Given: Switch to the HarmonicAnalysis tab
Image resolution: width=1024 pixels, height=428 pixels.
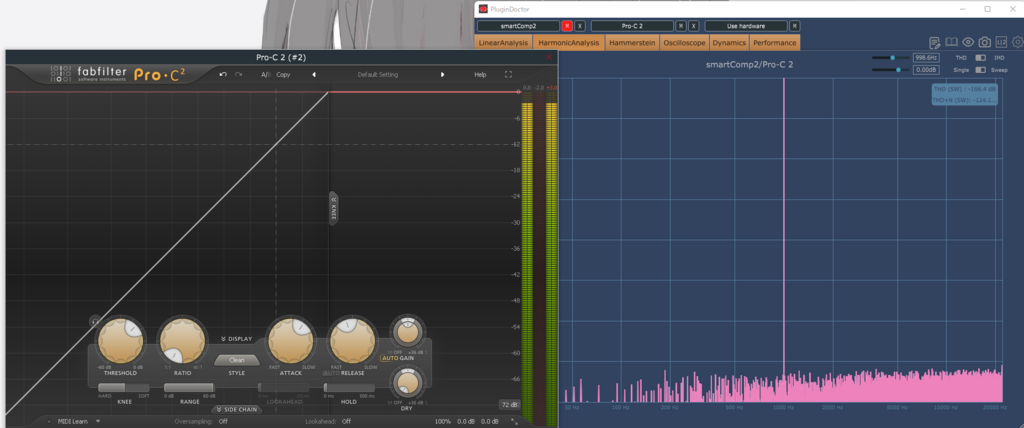Looking at the screenshot, I should 569,42.
